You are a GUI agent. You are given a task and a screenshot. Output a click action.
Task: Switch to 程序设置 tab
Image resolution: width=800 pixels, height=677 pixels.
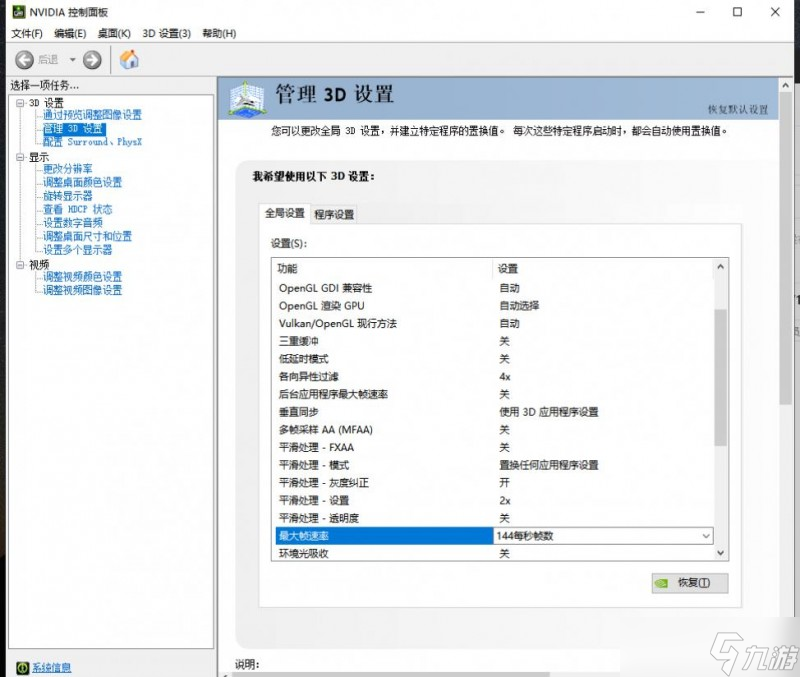(334, 214)
